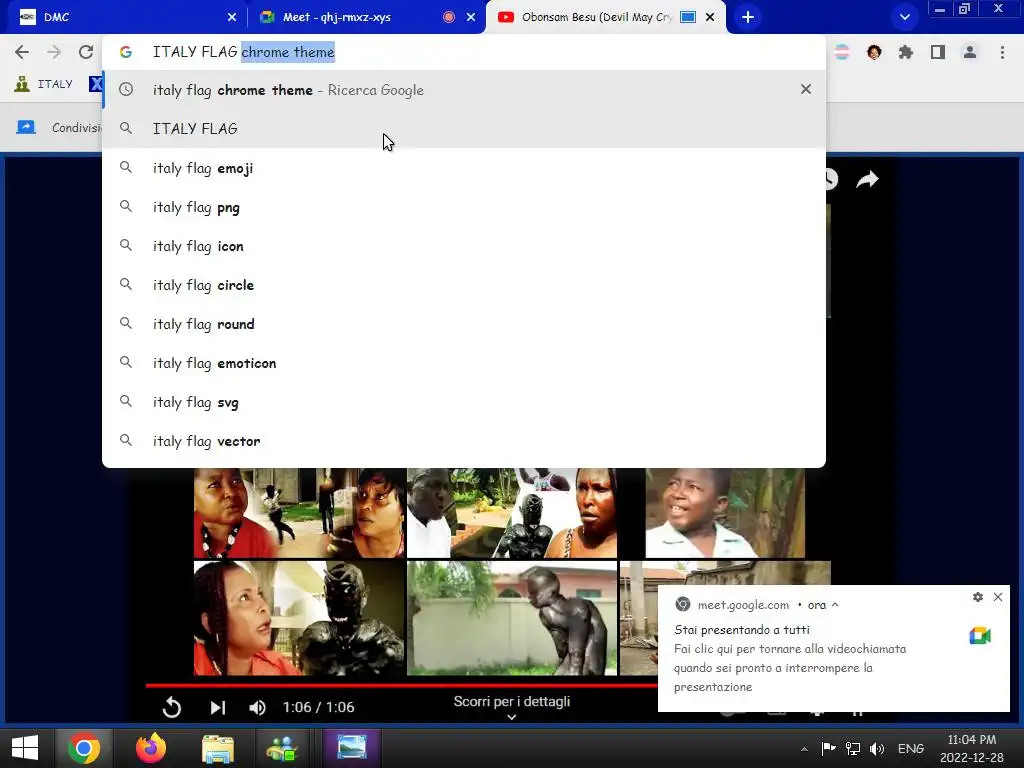The height and width of the screenshot is (768, 1024).
Task: Open the top-middle suggested video thumbnail
Action: pyautogui.click(x=512, y=513)
